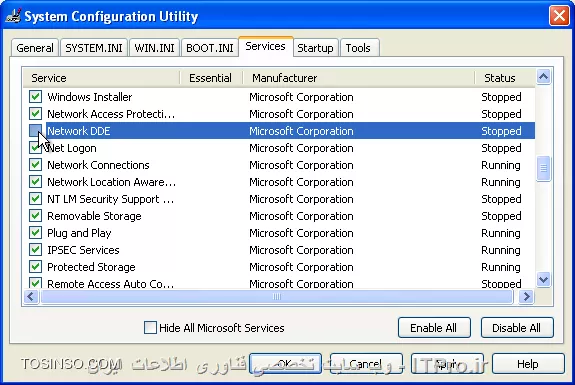Viewport: 575px width, 385px height.
Task: Select Network Access Protection service name
Action: [x=111, y=114]
